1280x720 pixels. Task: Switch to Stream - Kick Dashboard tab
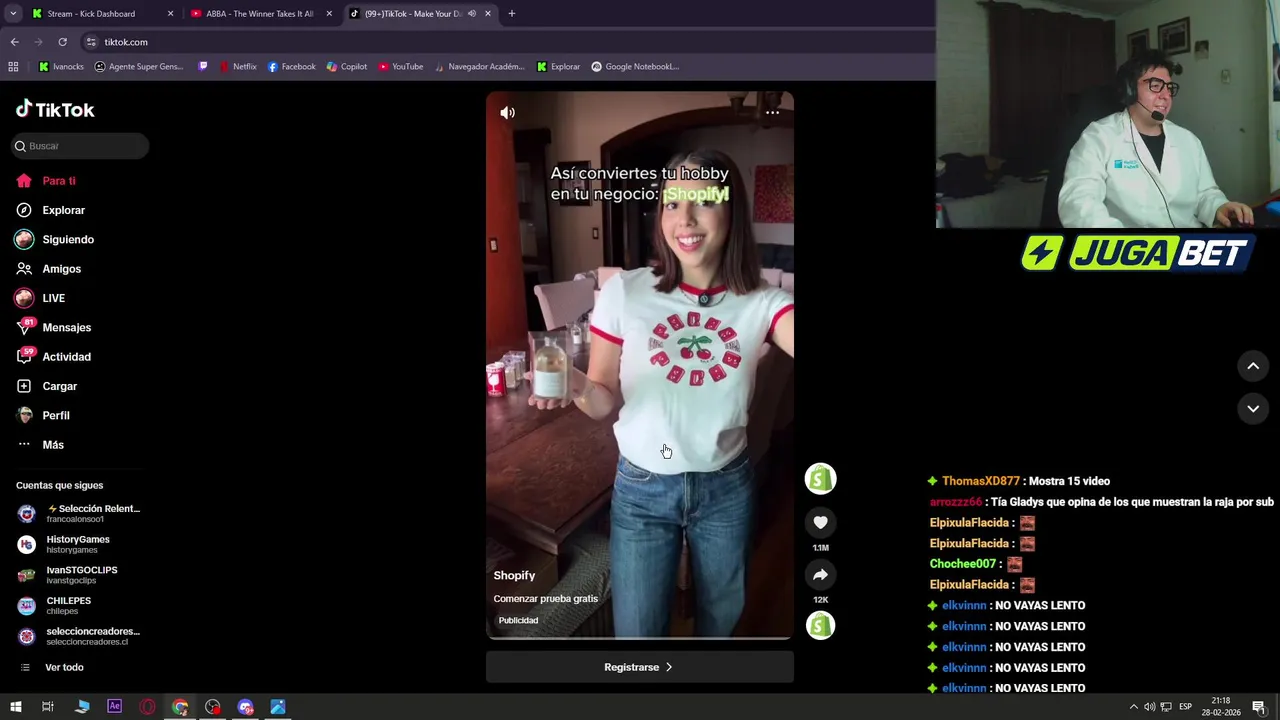coord(101,14)
